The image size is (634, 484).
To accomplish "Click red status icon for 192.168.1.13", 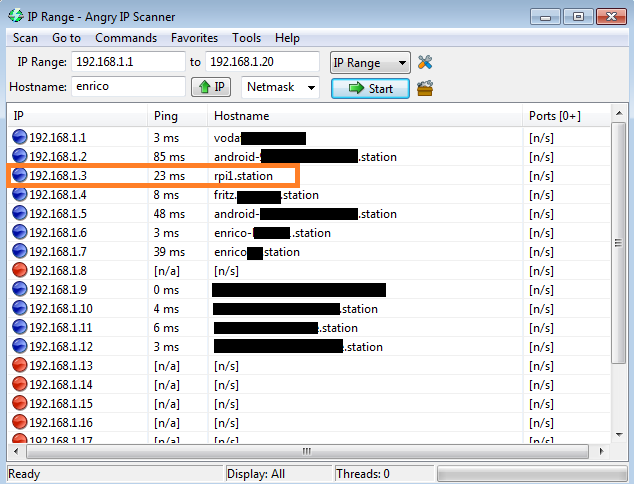I will coord(19,365).
